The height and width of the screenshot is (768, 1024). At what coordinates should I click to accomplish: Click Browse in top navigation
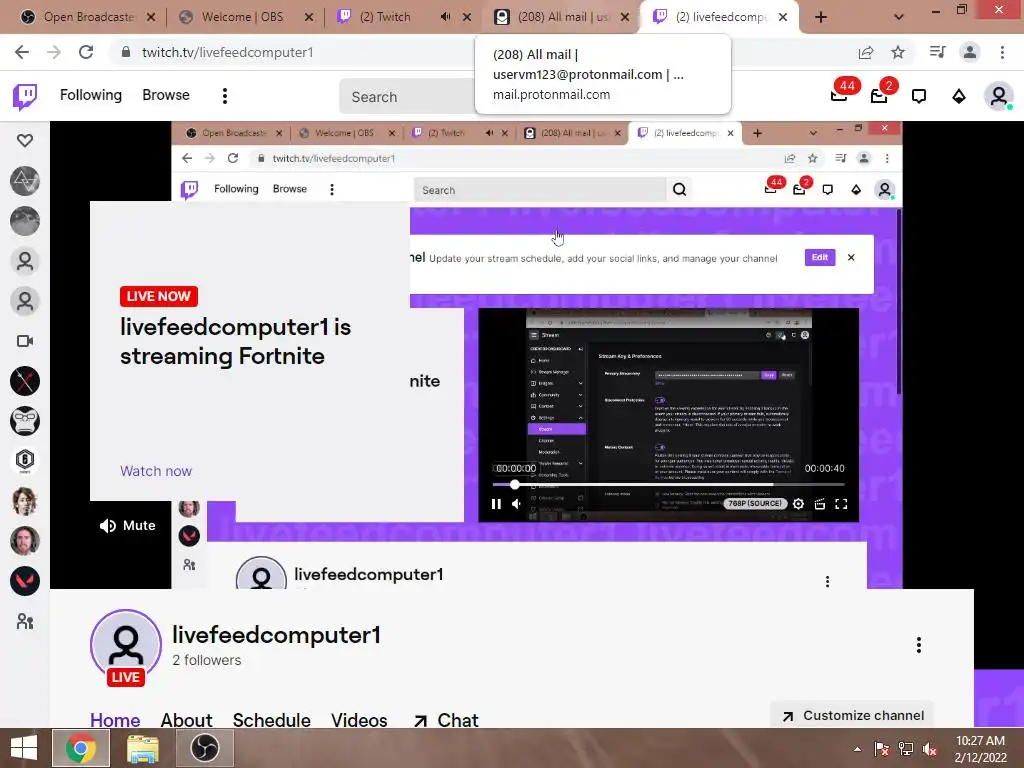[x=166, y=95]
